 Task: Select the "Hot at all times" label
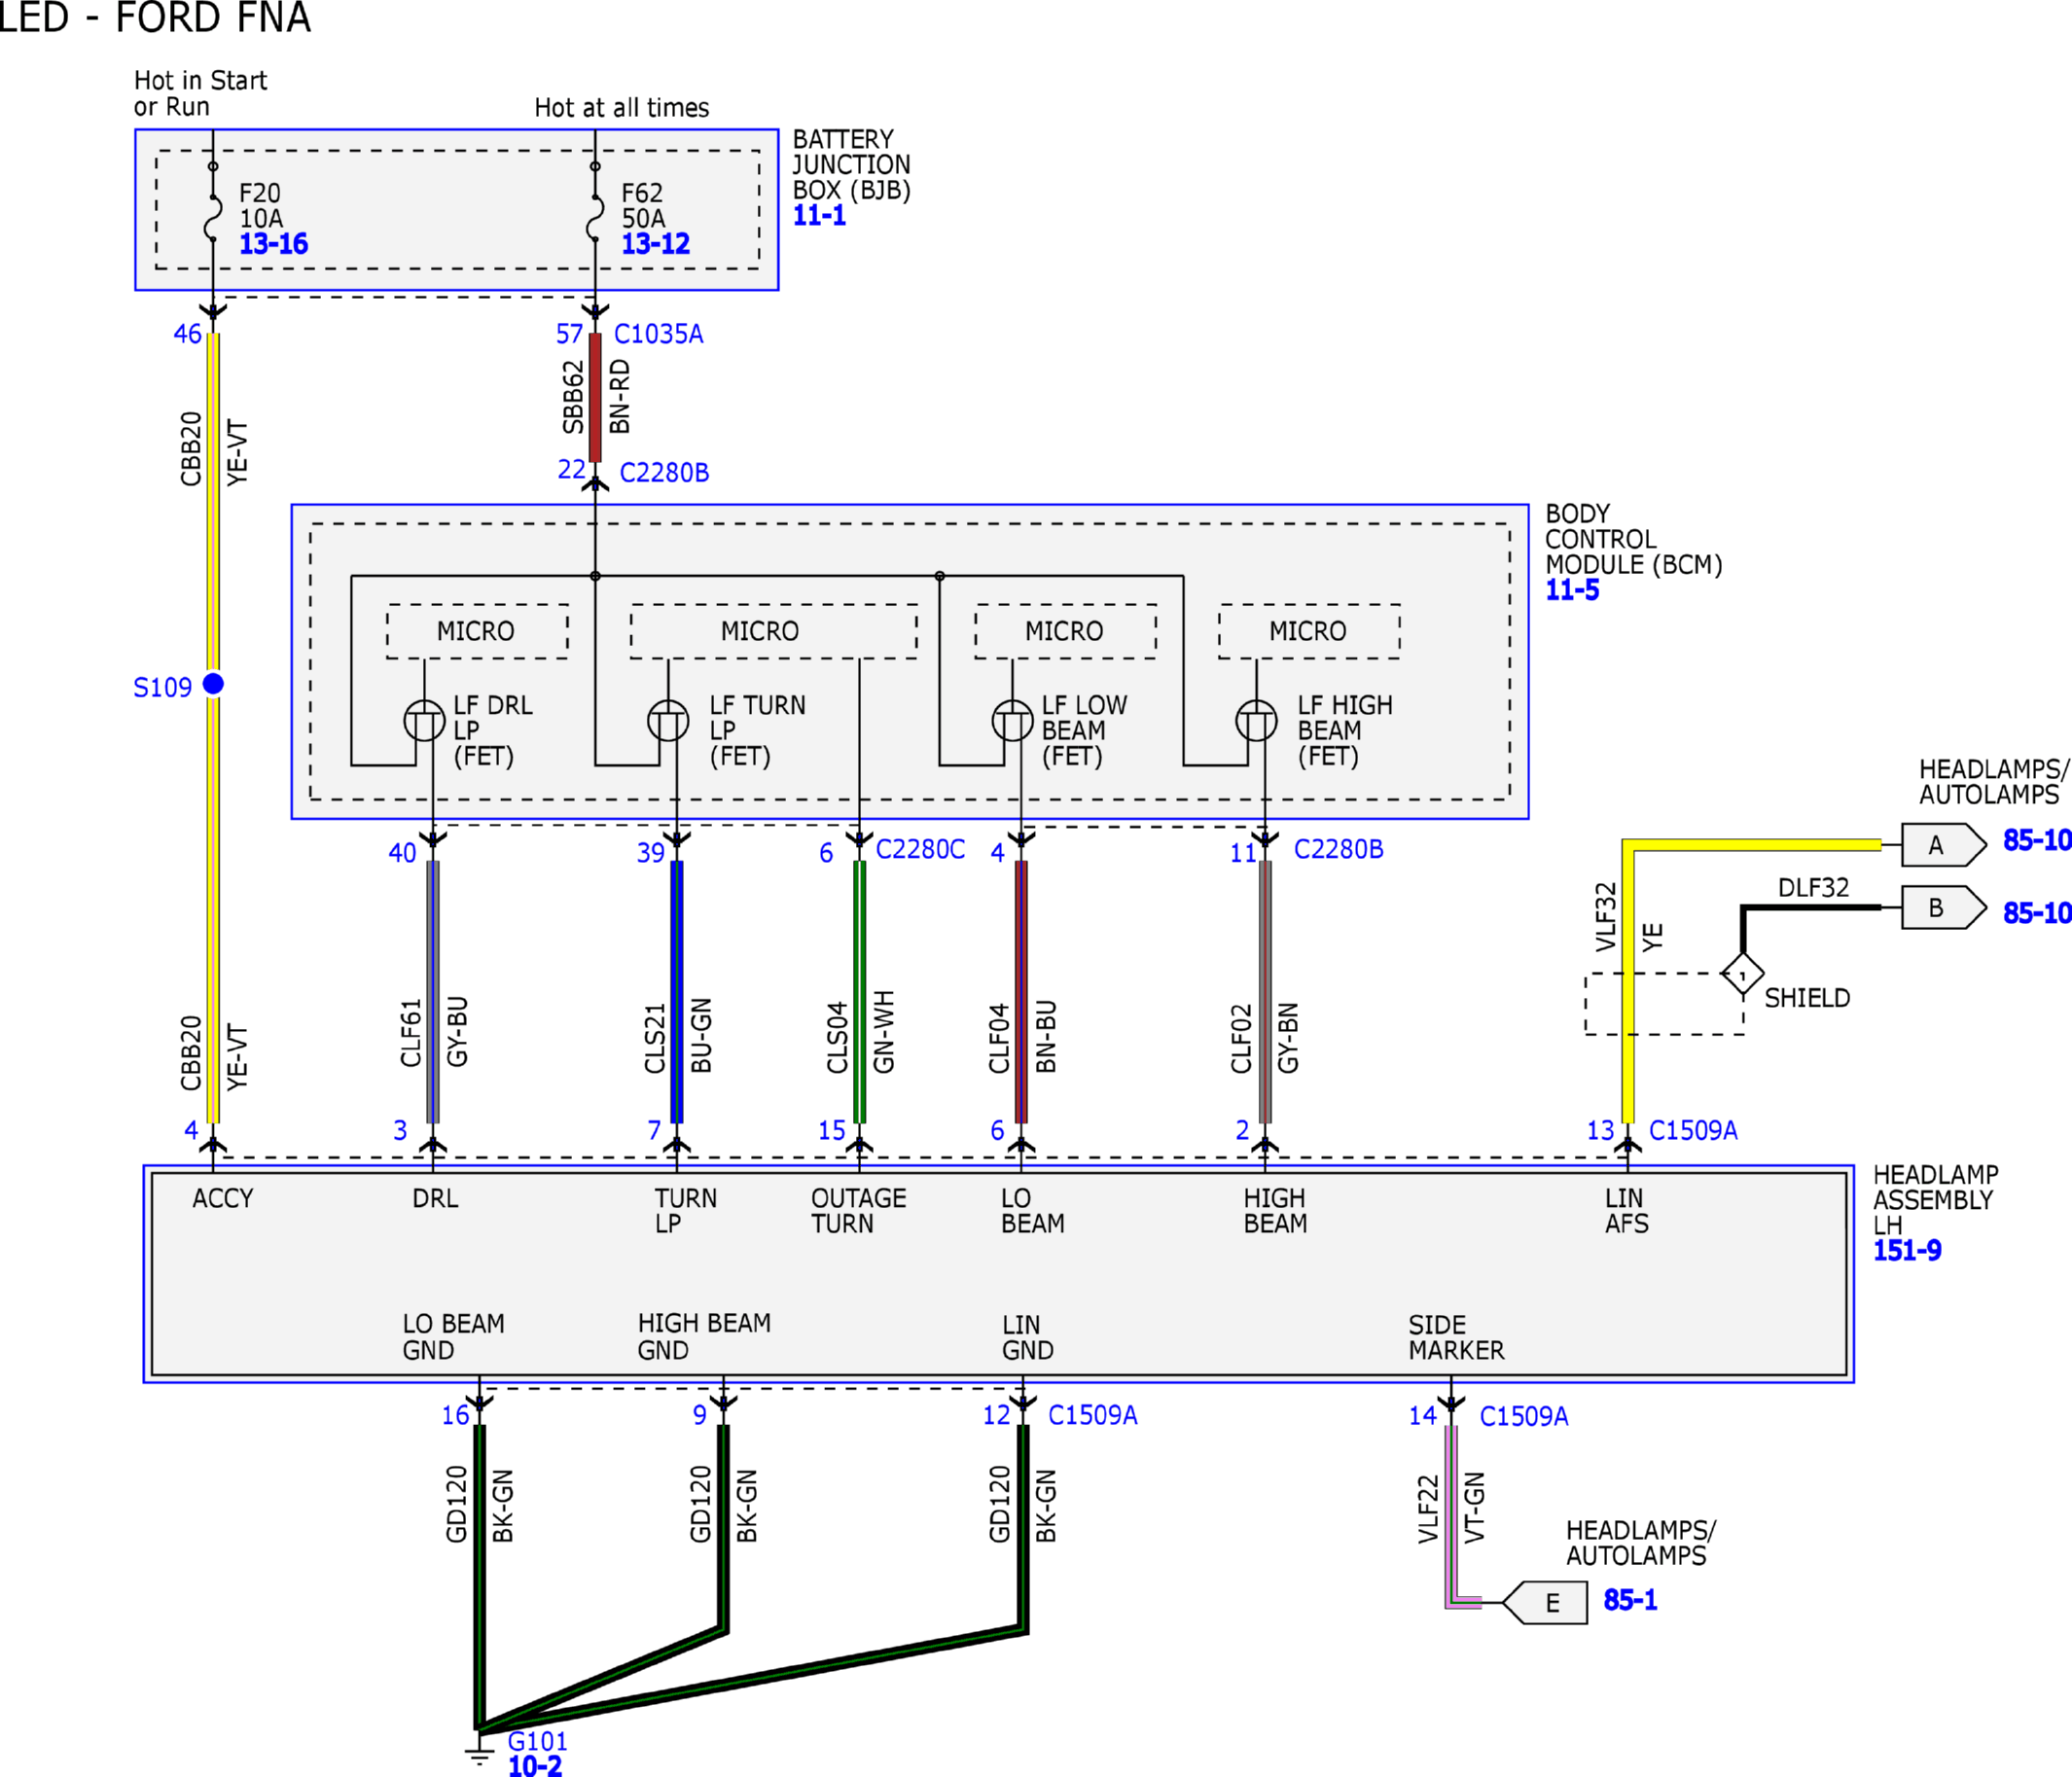[621, 108]
